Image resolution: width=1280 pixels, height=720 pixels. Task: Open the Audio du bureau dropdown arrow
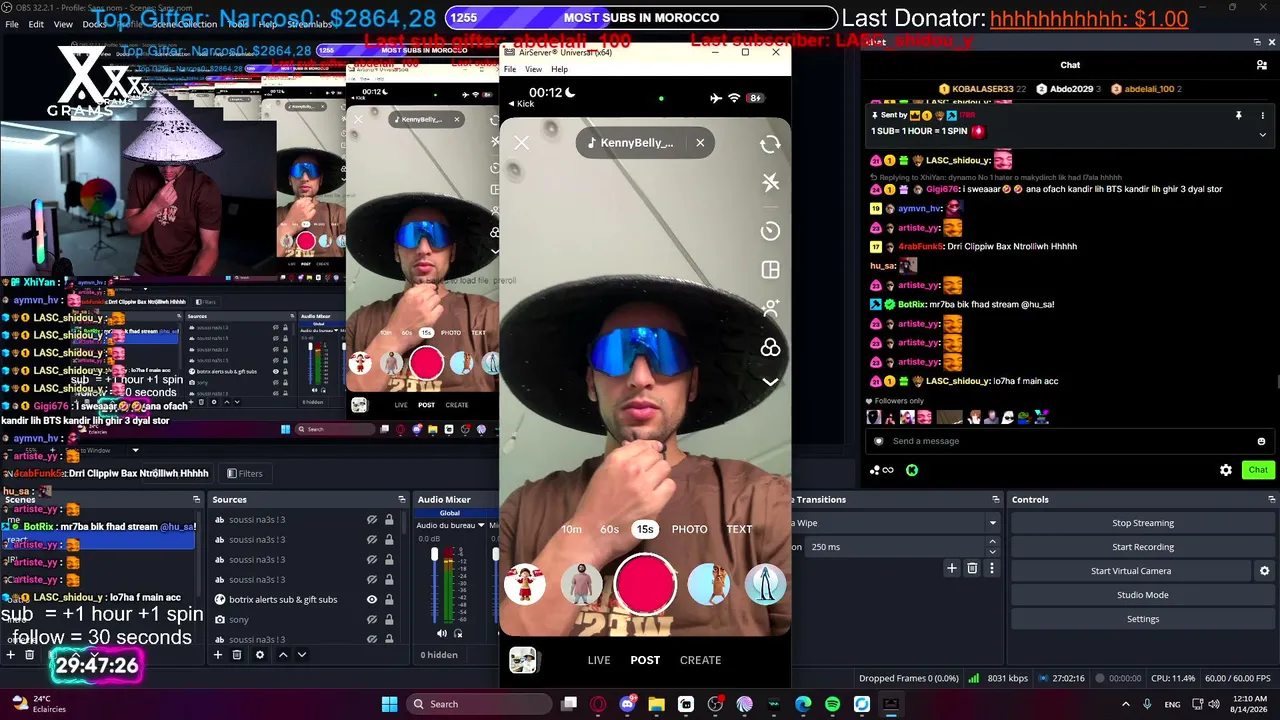pyautogui.click(x=481, y=525)
